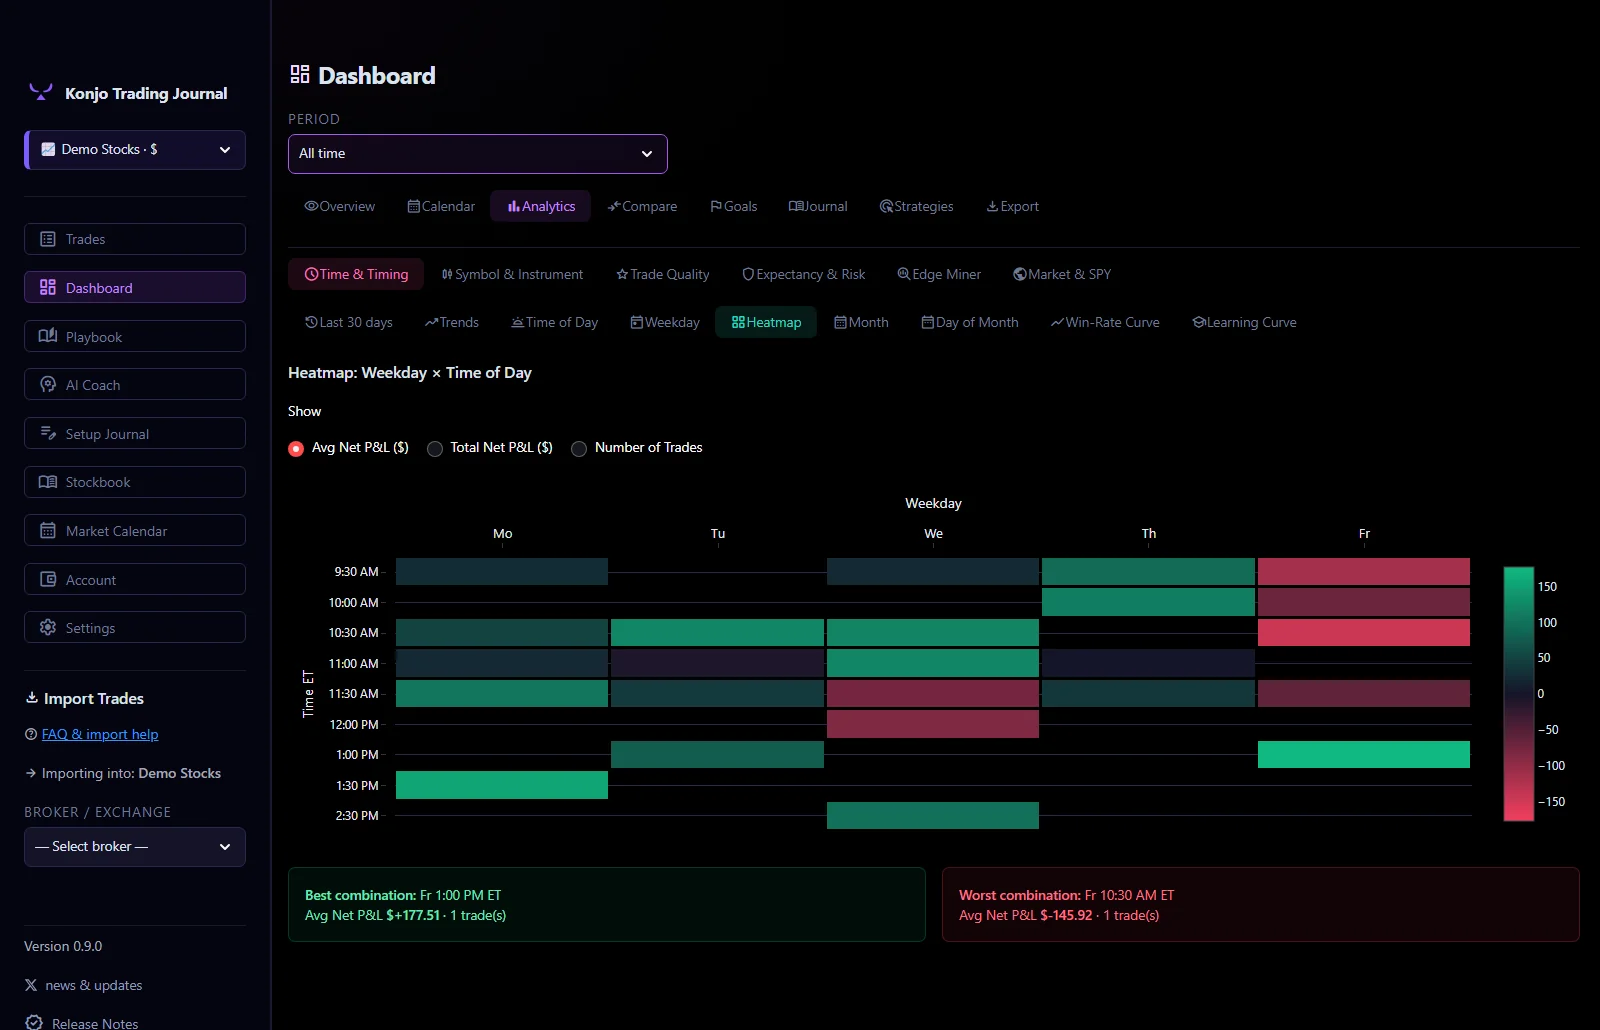Click the Trade Quality star icon
Screen dimensions: 1600x1030
[x=622, y=274]
